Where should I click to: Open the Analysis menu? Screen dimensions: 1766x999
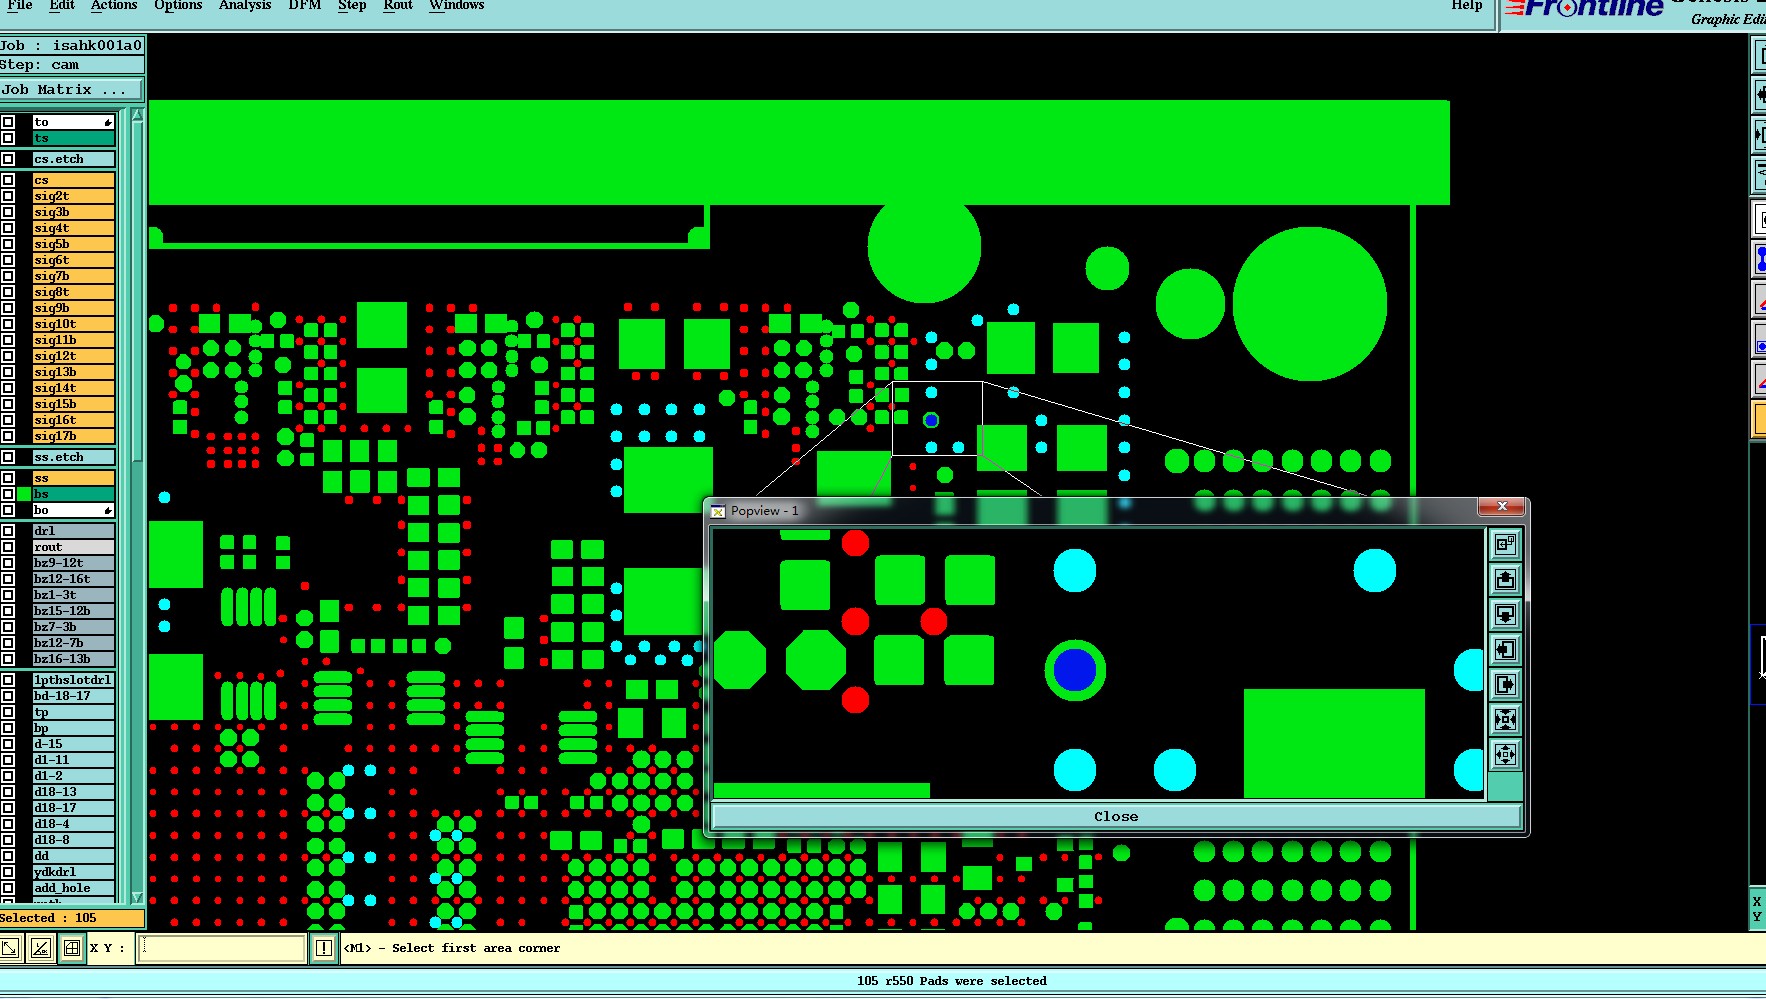[x=245, y=5]
